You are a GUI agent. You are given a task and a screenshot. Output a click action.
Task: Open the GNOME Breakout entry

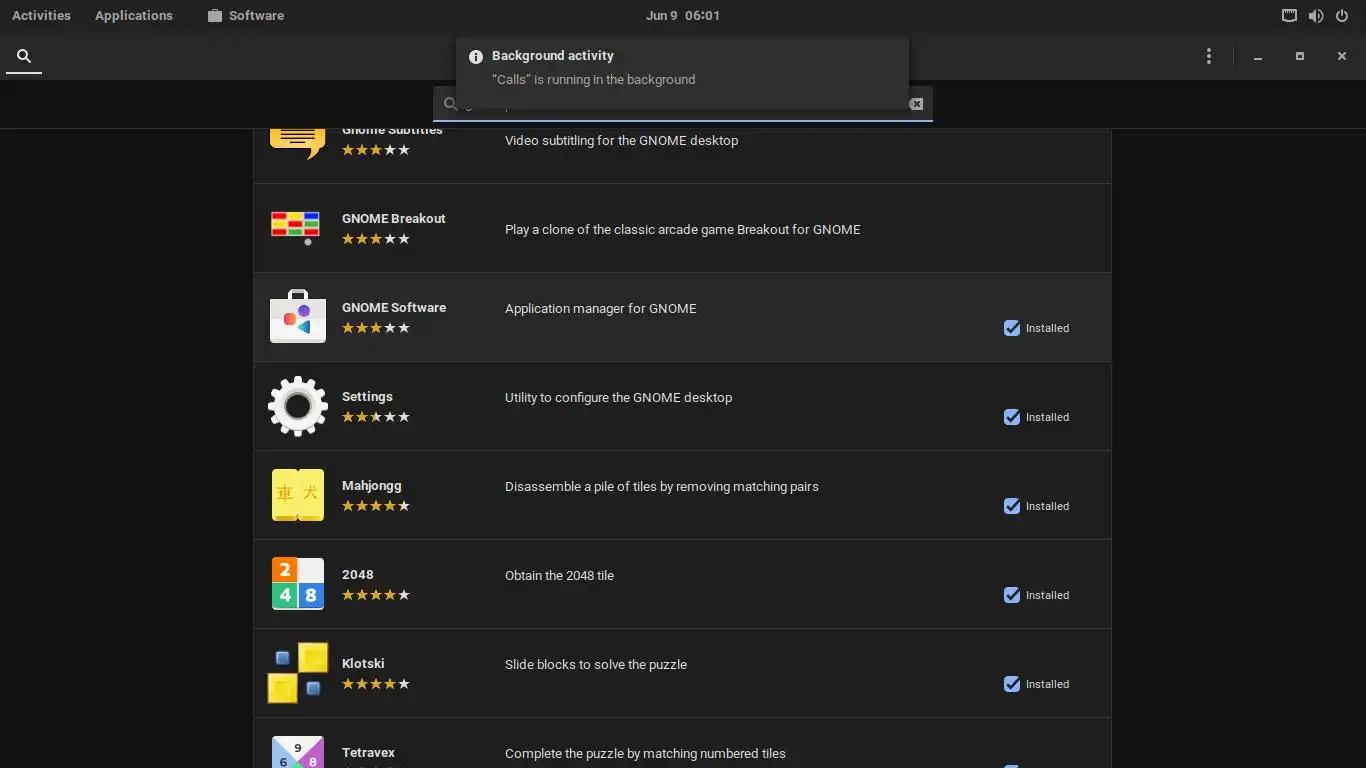682,228
